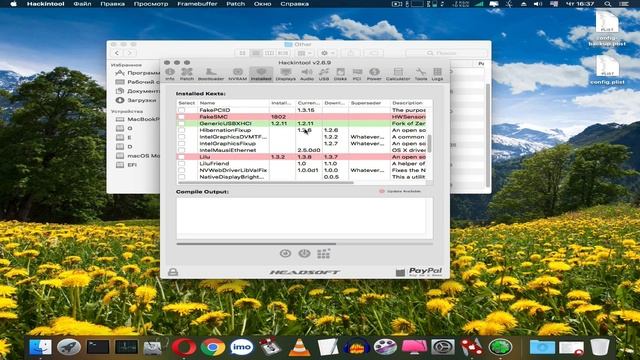Open the Power toolbar icon
The image size is (640, 360).
[x=374, y=74]
